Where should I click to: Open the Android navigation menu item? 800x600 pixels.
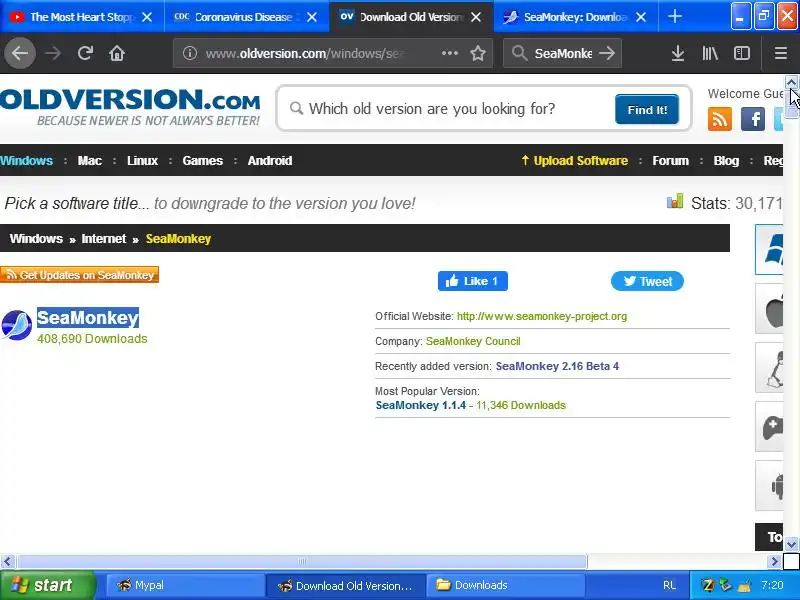tap(270, 161)
